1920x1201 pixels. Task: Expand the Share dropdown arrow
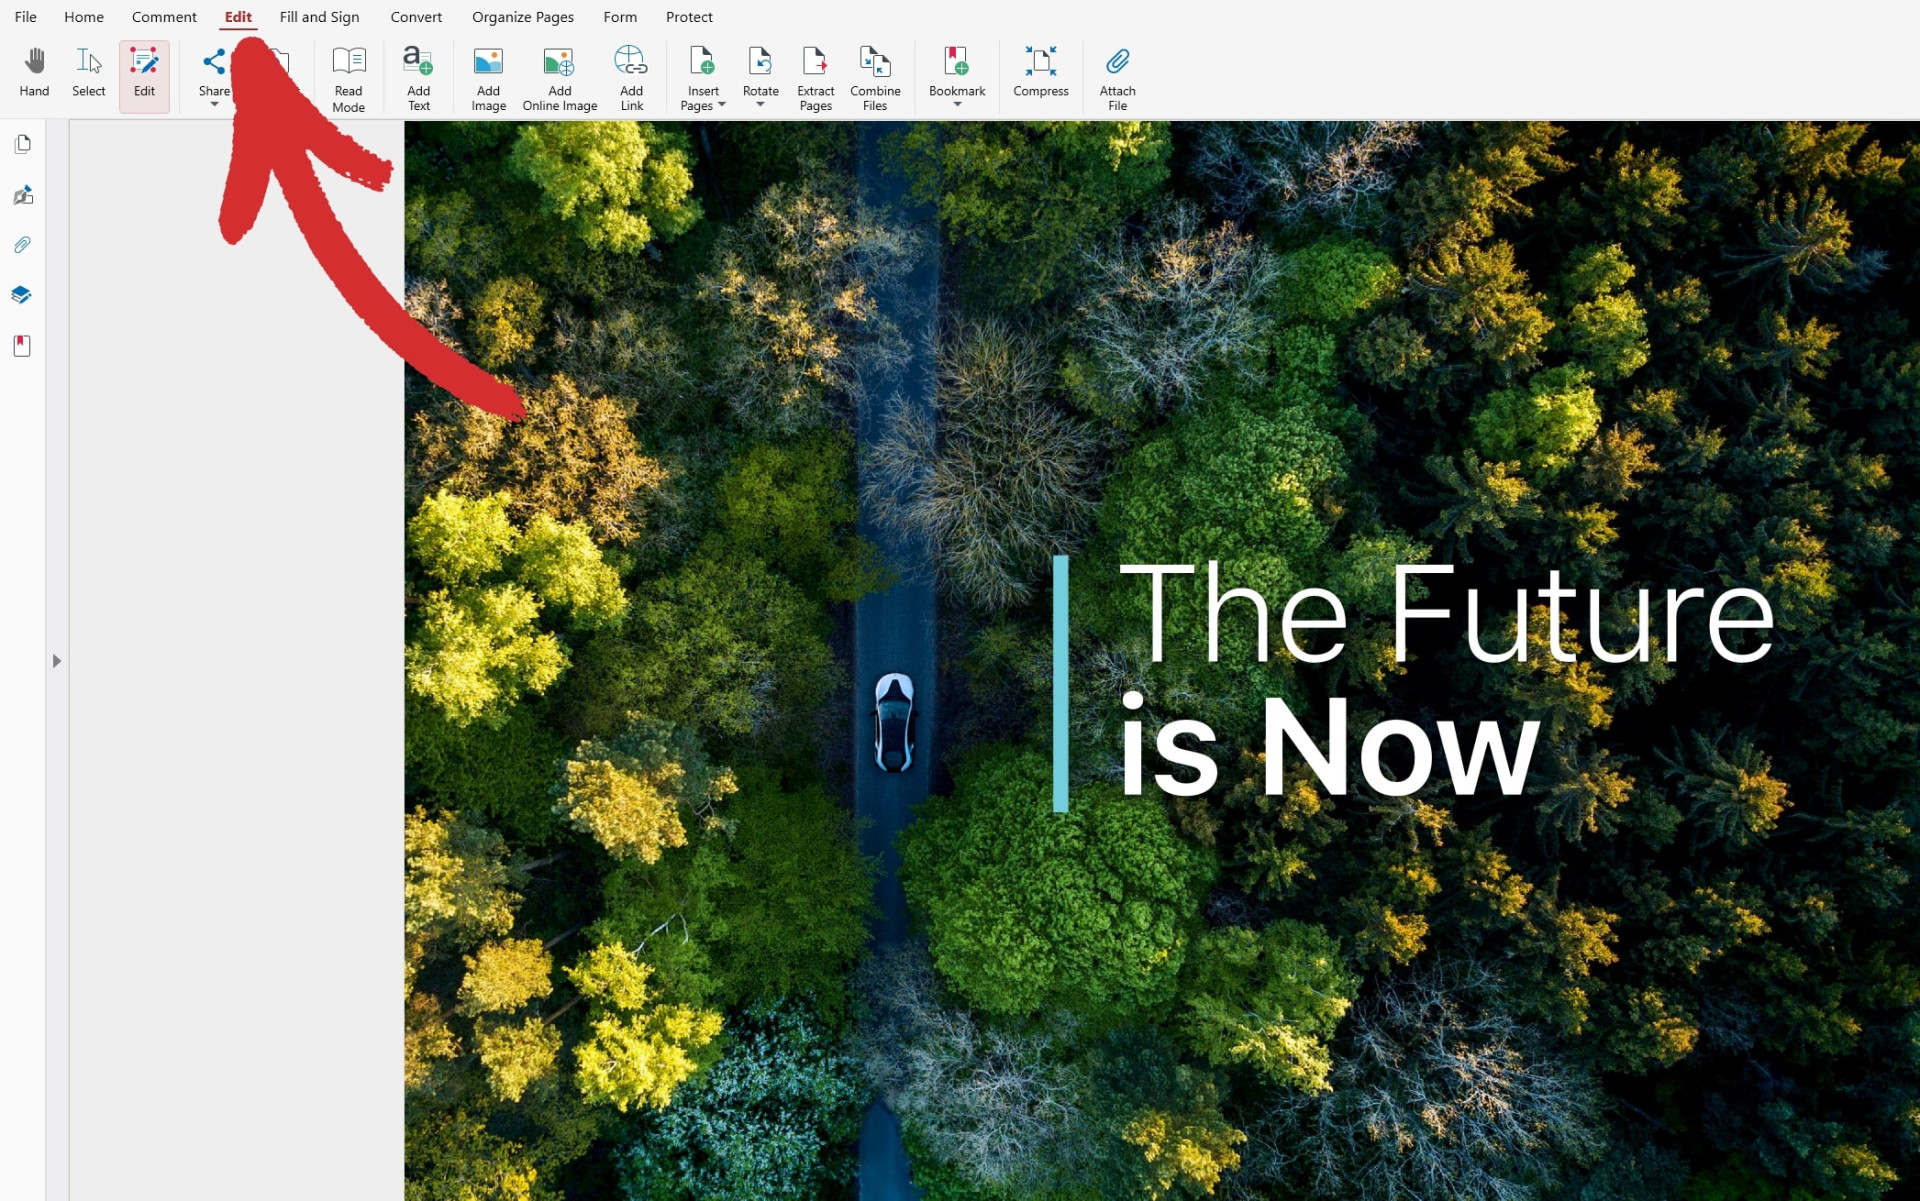click(x=214, y=103)
